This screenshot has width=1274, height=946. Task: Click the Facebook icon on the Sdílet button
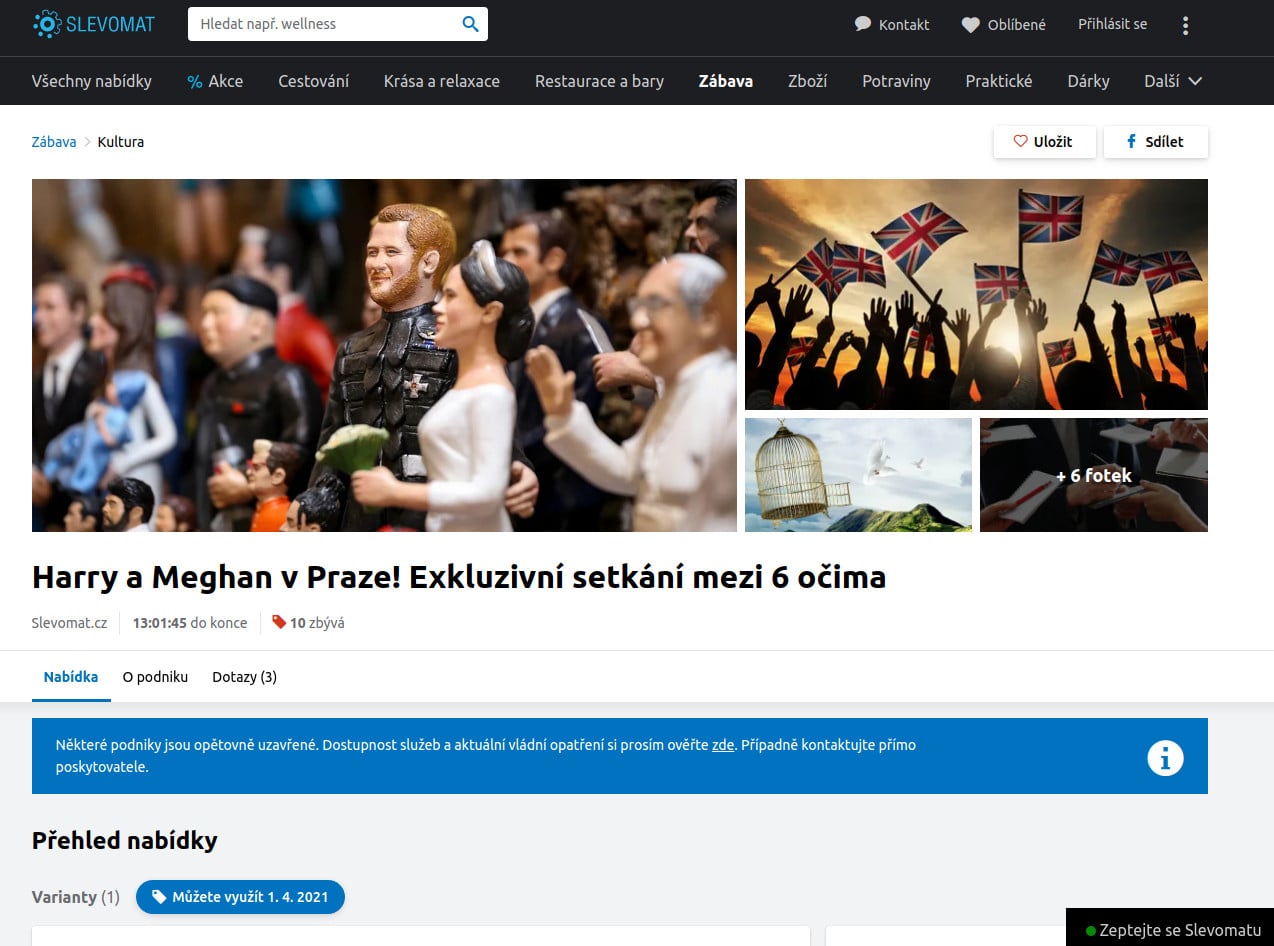click(1131, 141)
